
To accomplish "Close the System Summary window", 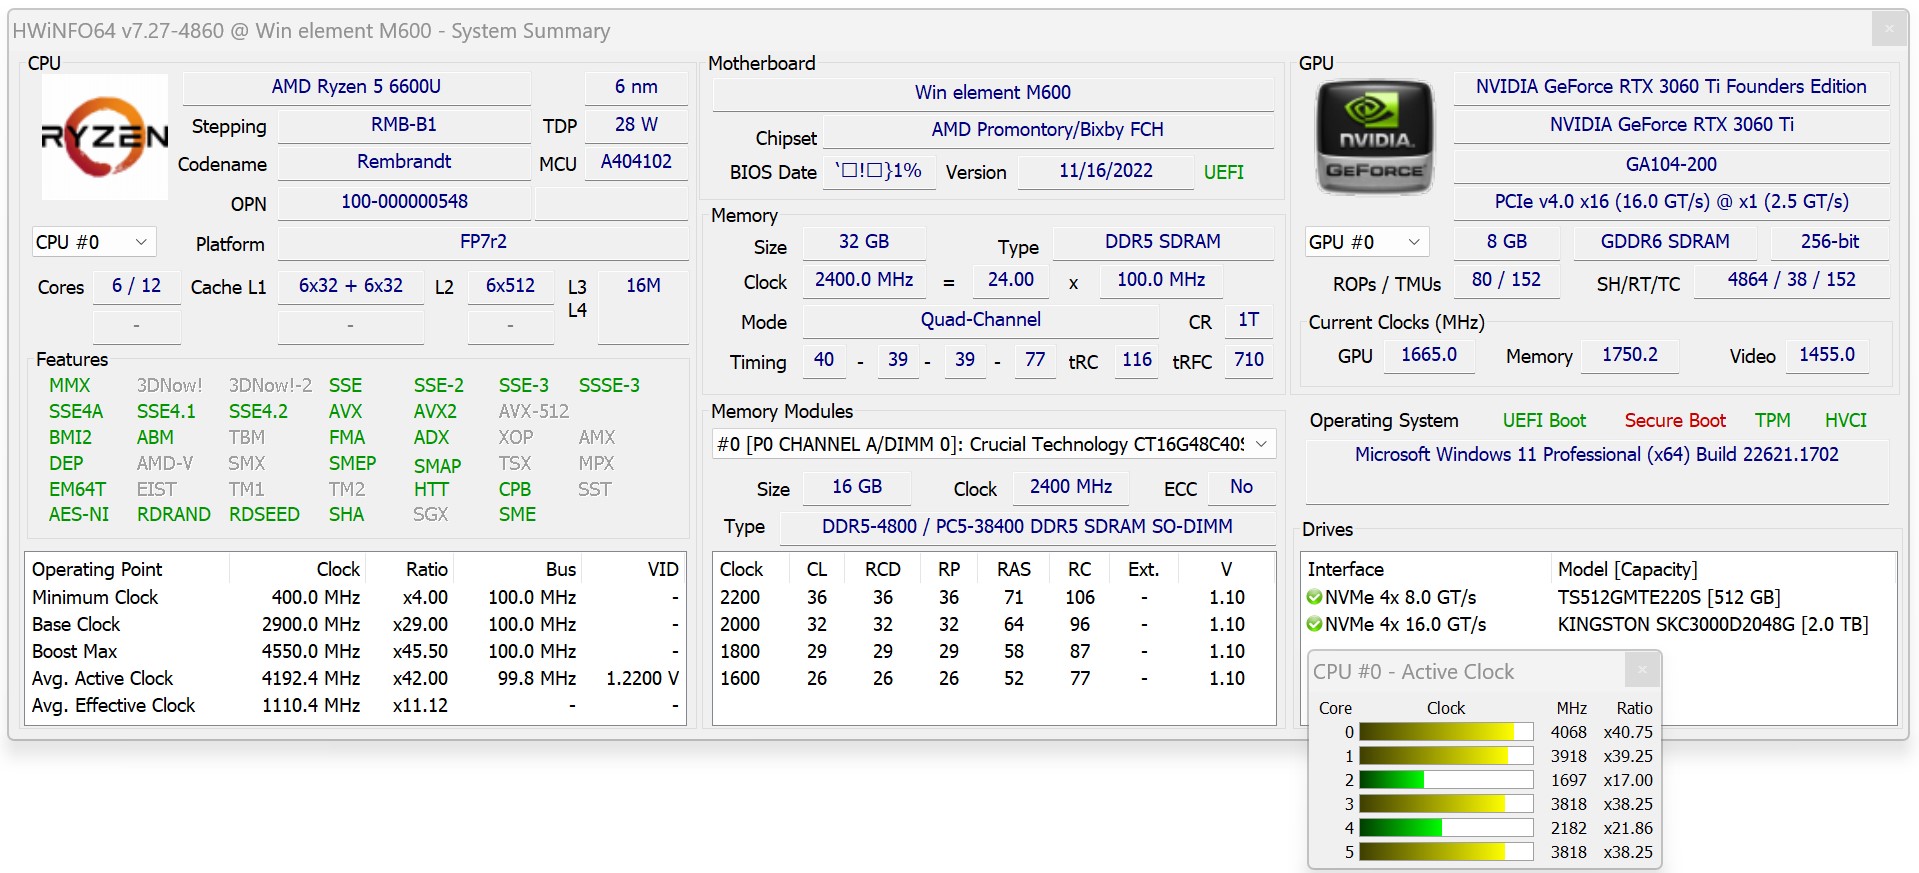I will tap(1889, 29).
